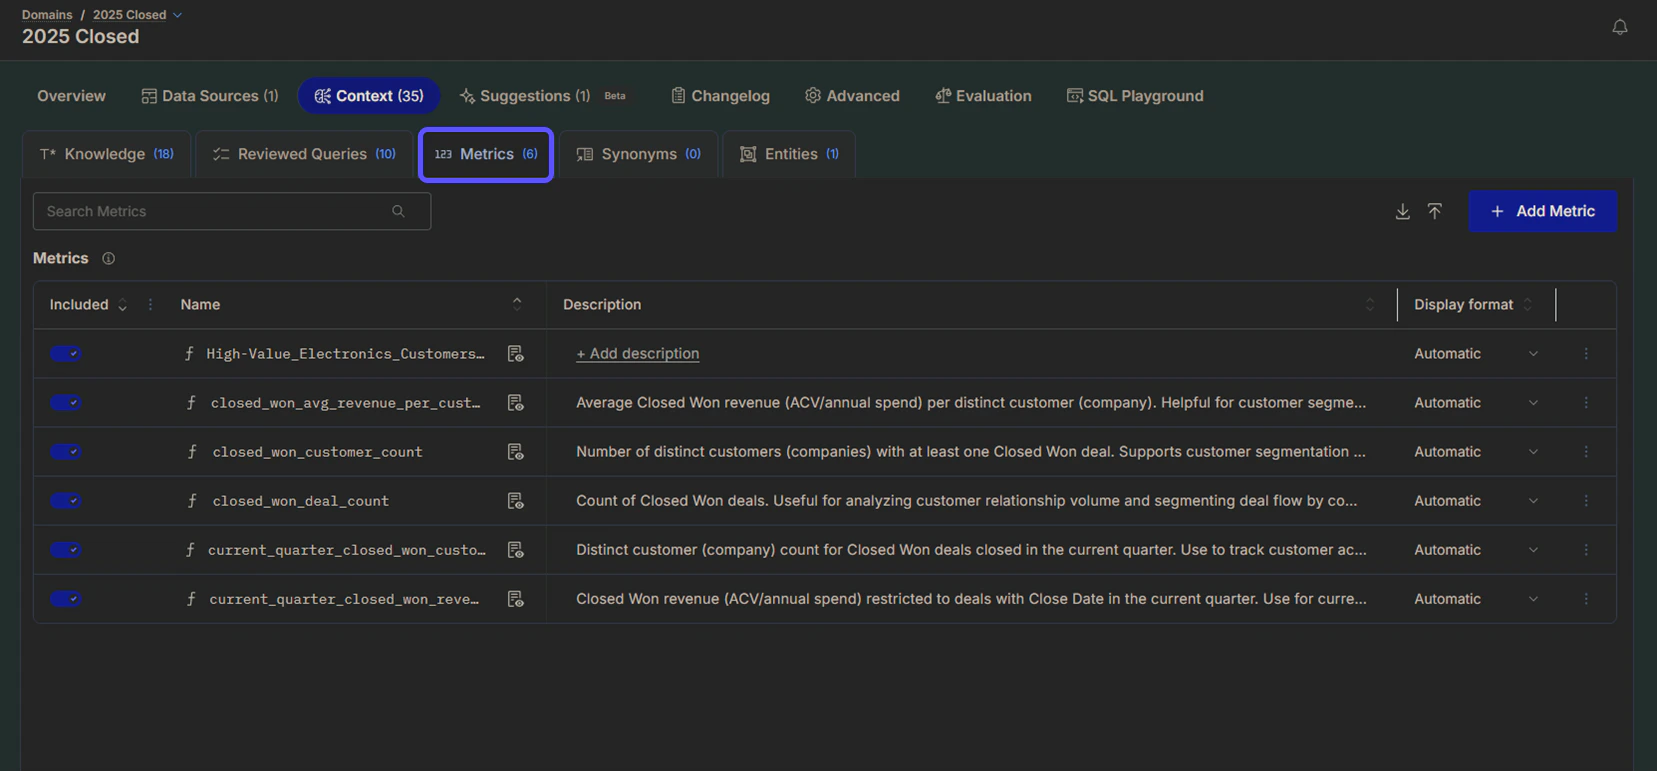Image resolution: width=1657 pixels, height=772 pixels.
Task: Click Domains breadcrumb link
Action: tap(47, 15)
